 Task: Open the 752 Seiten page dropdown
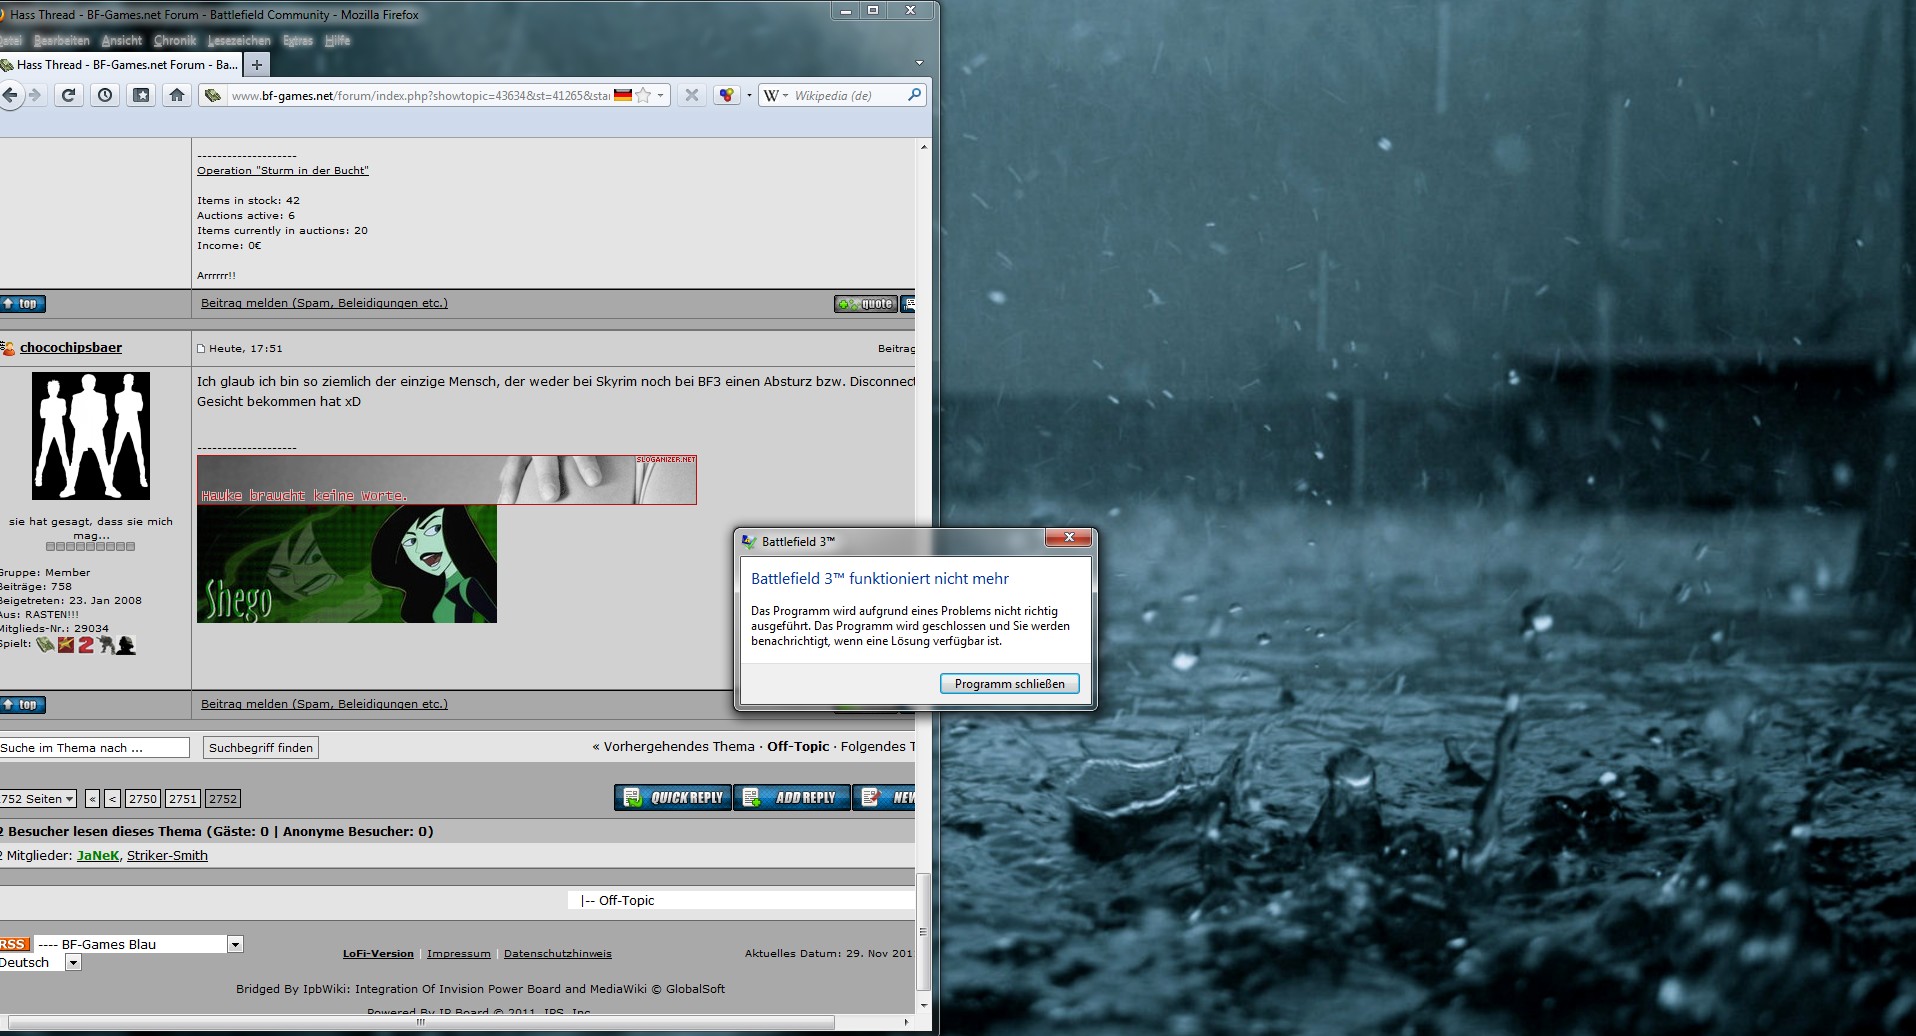tap(38, 799)
